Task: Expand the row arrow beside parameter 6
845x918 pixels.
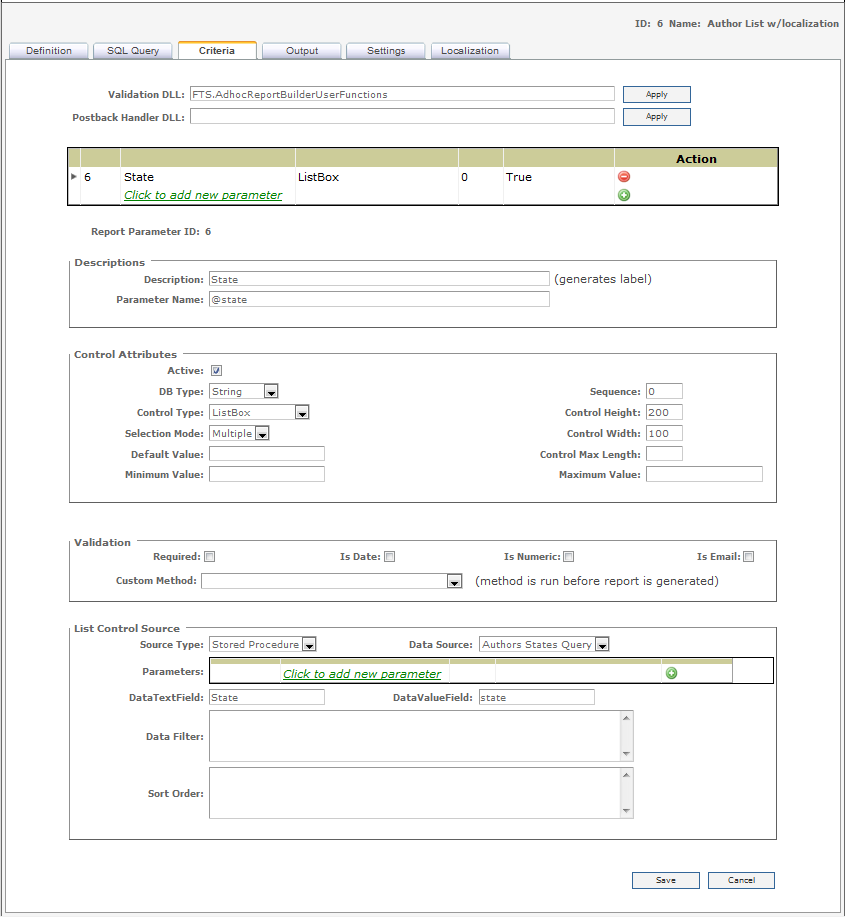Action: [x=74, y=176]
